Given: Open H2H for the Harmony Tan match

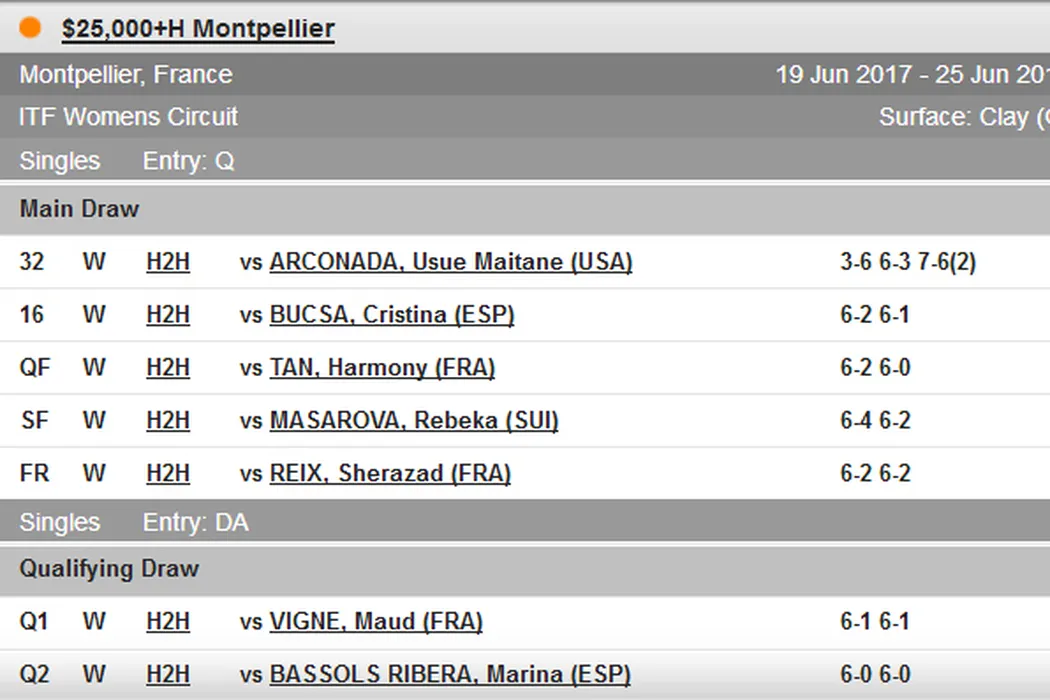Looking at the screenshot, I should point(168,368).
